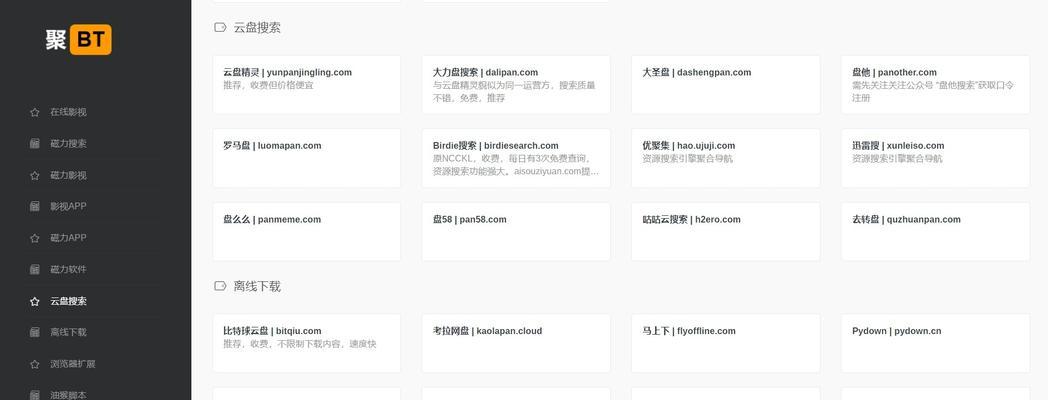Open Birdie搜索 birdiesearch.com card
The height and width of the screenshot is (400, 1048).
tap(516, 158)
